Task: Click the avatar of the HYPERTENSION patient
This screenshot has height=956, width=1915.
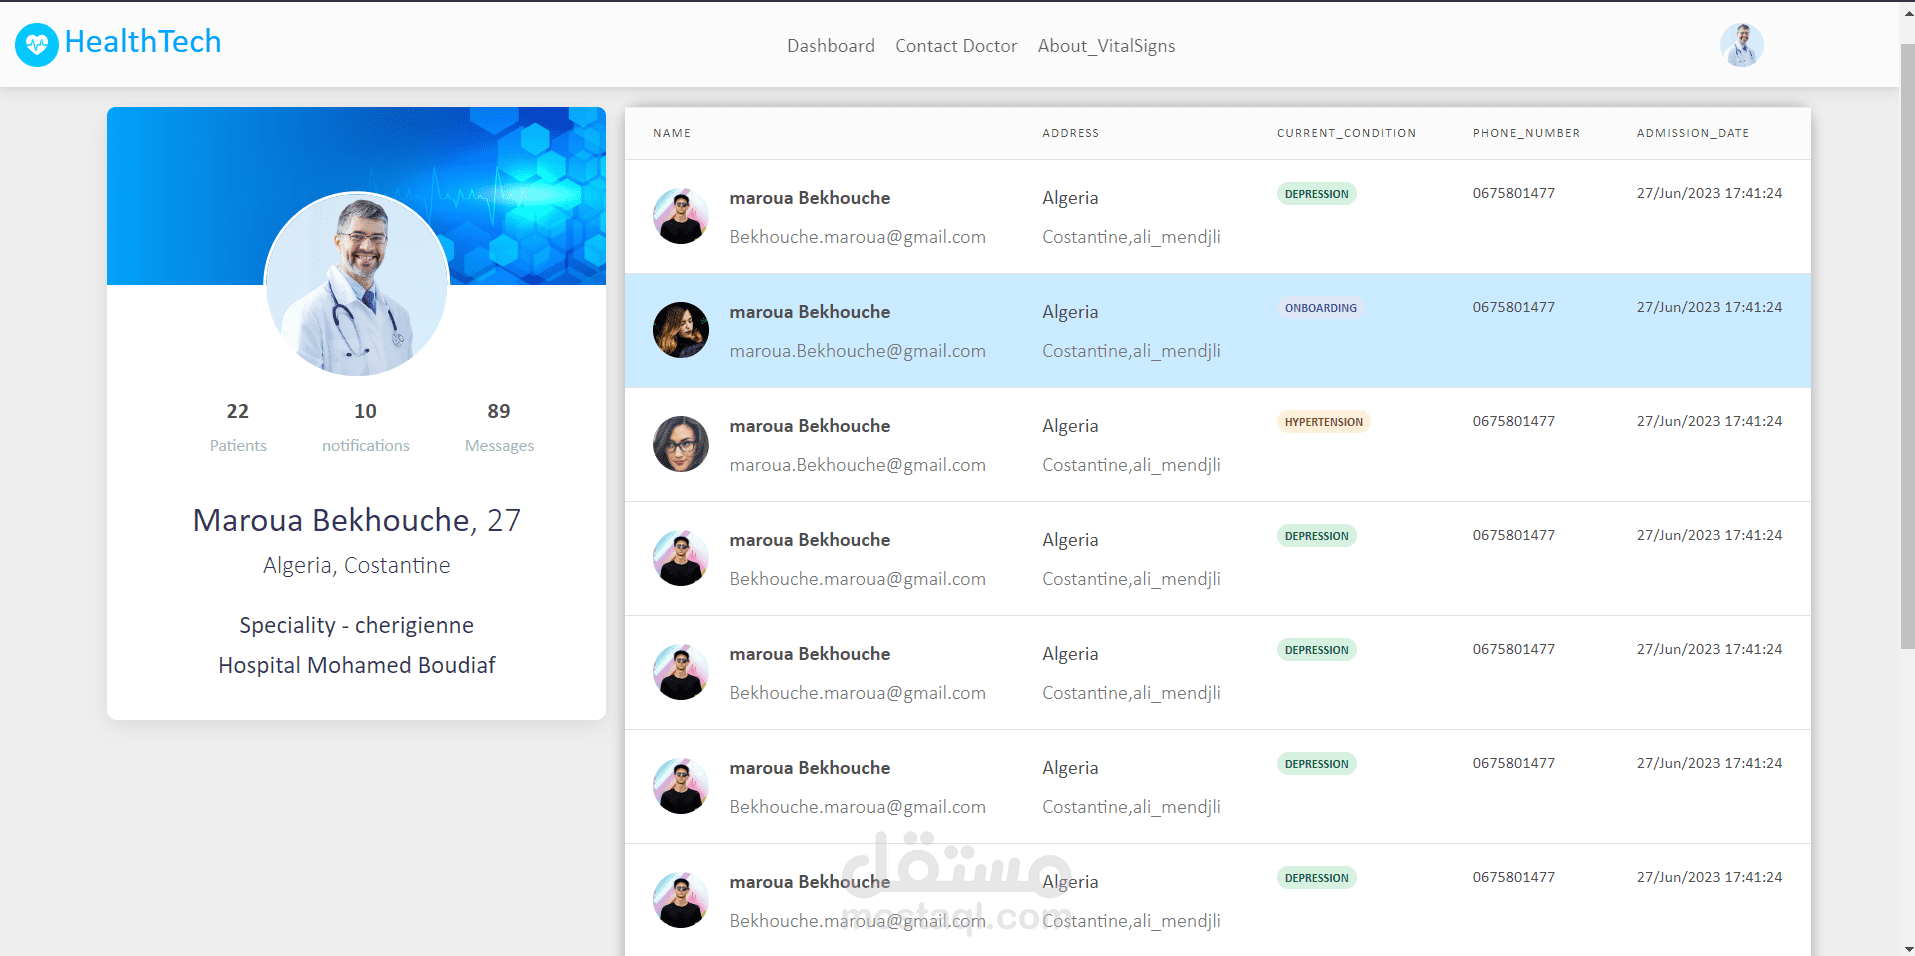Action: coord(680,444)
